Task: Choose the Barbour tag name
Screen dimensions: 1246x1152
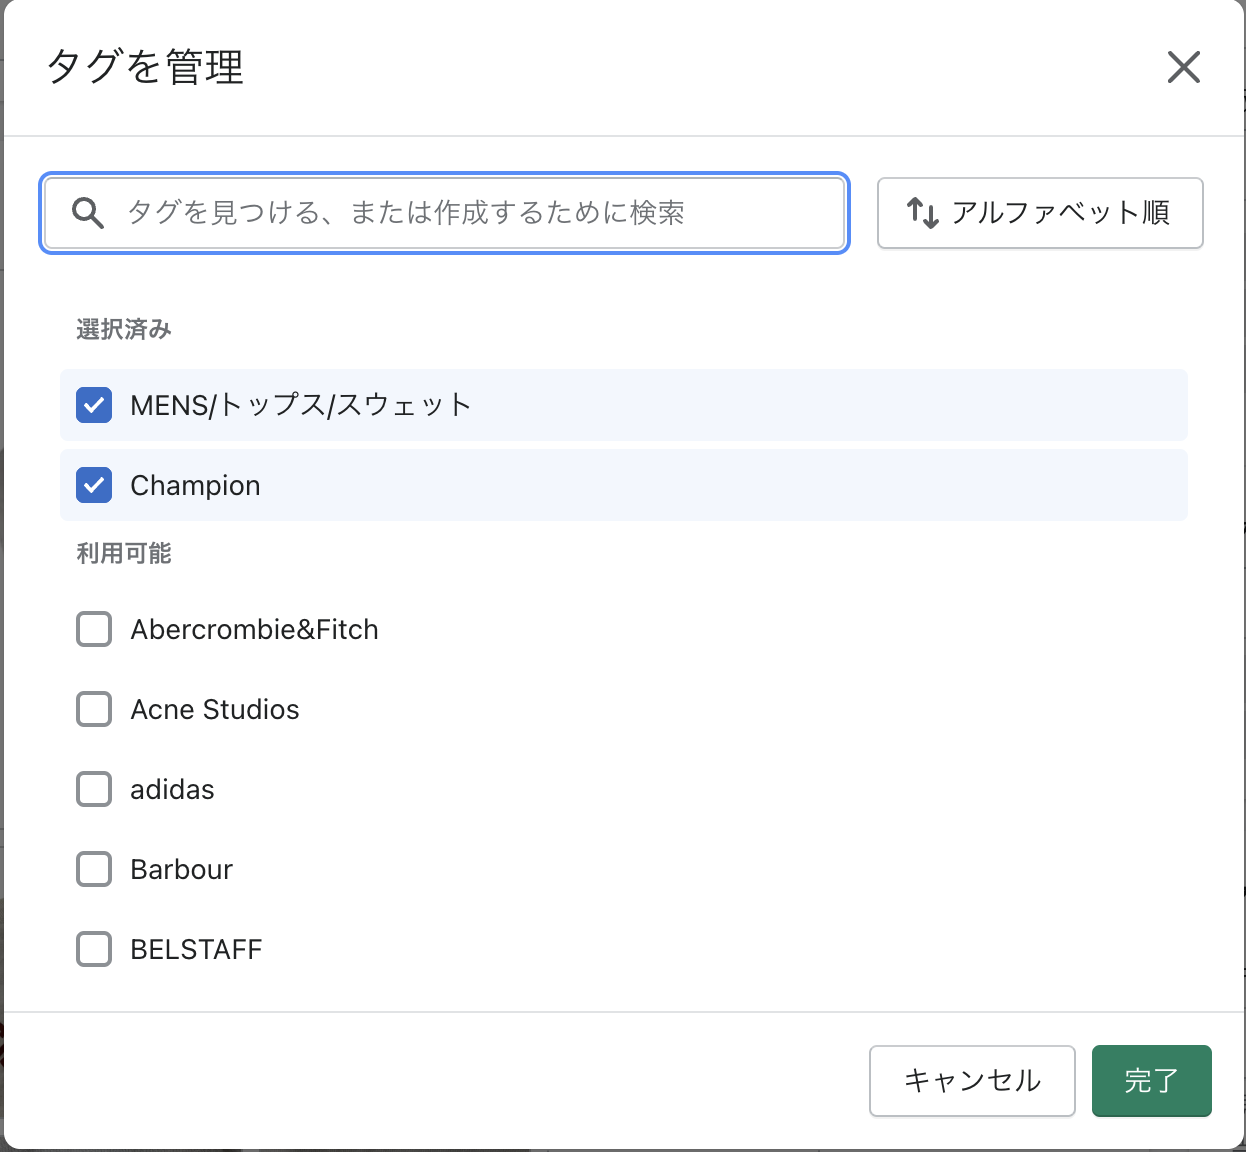Action: (181, 870)
